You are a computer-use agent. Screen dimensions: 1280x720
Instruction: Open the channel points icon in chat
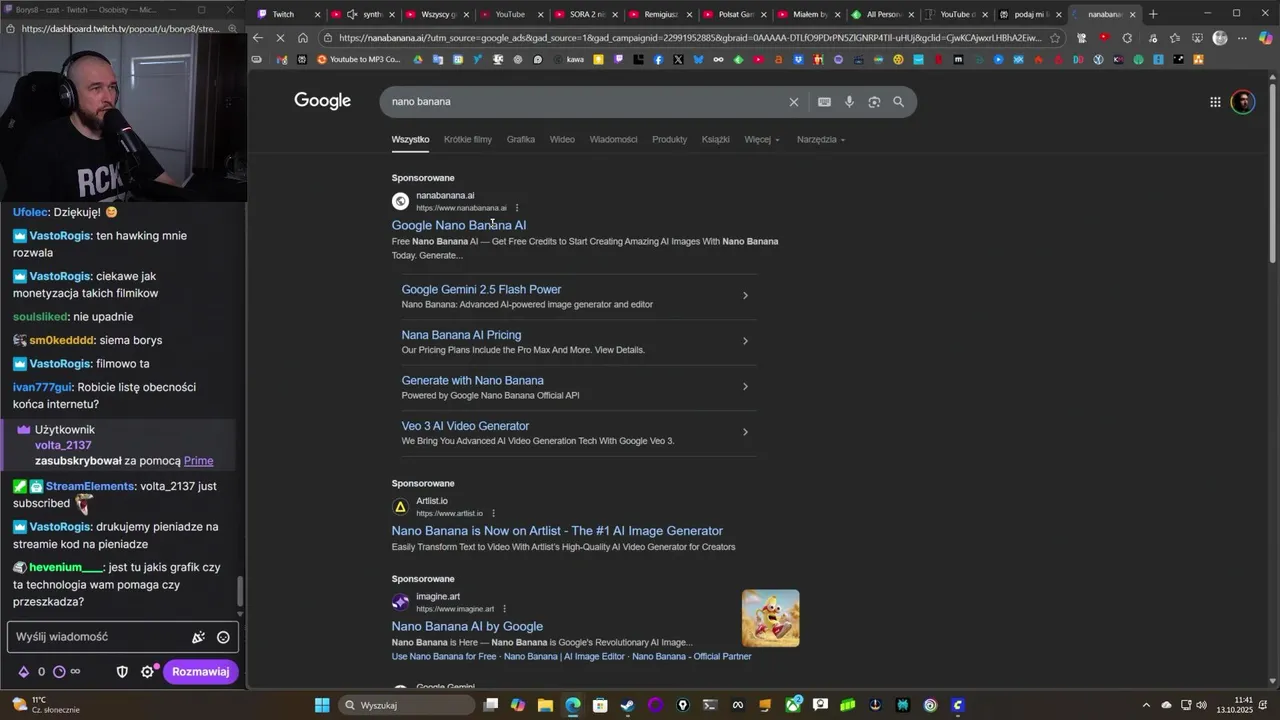point(58,672)
